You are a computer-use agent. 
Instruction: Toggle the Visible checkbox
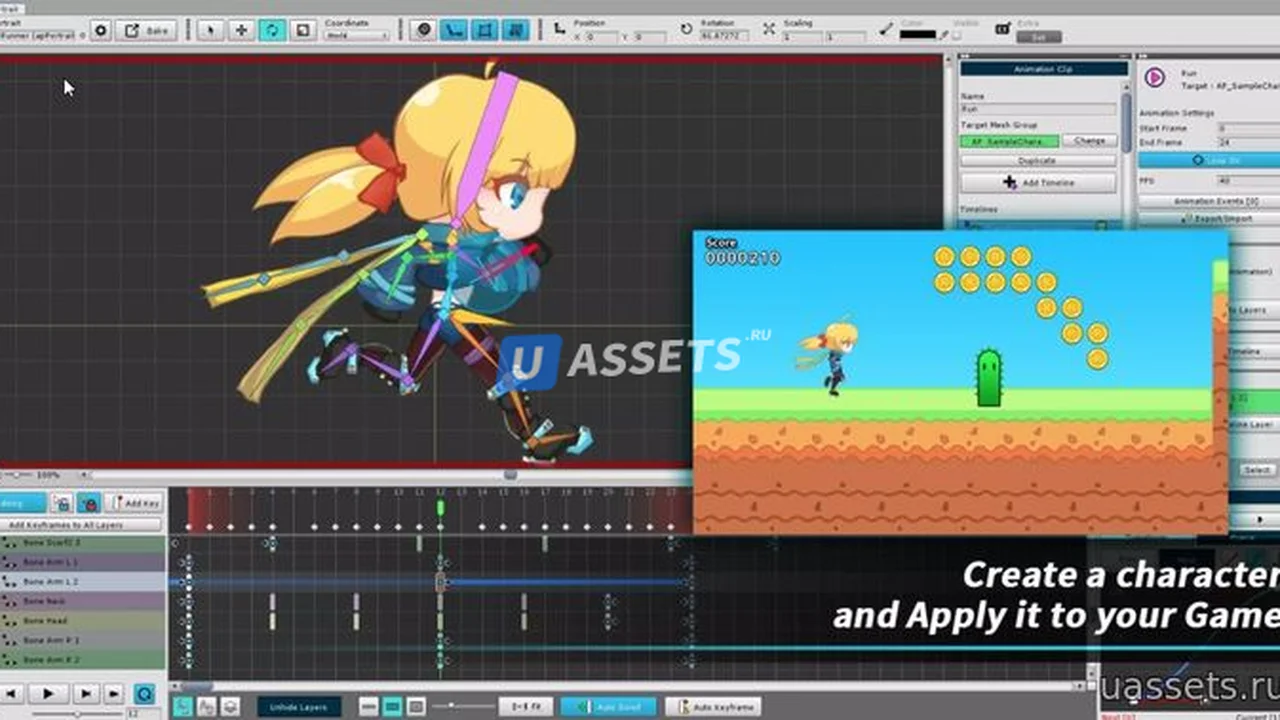(957, 36)
